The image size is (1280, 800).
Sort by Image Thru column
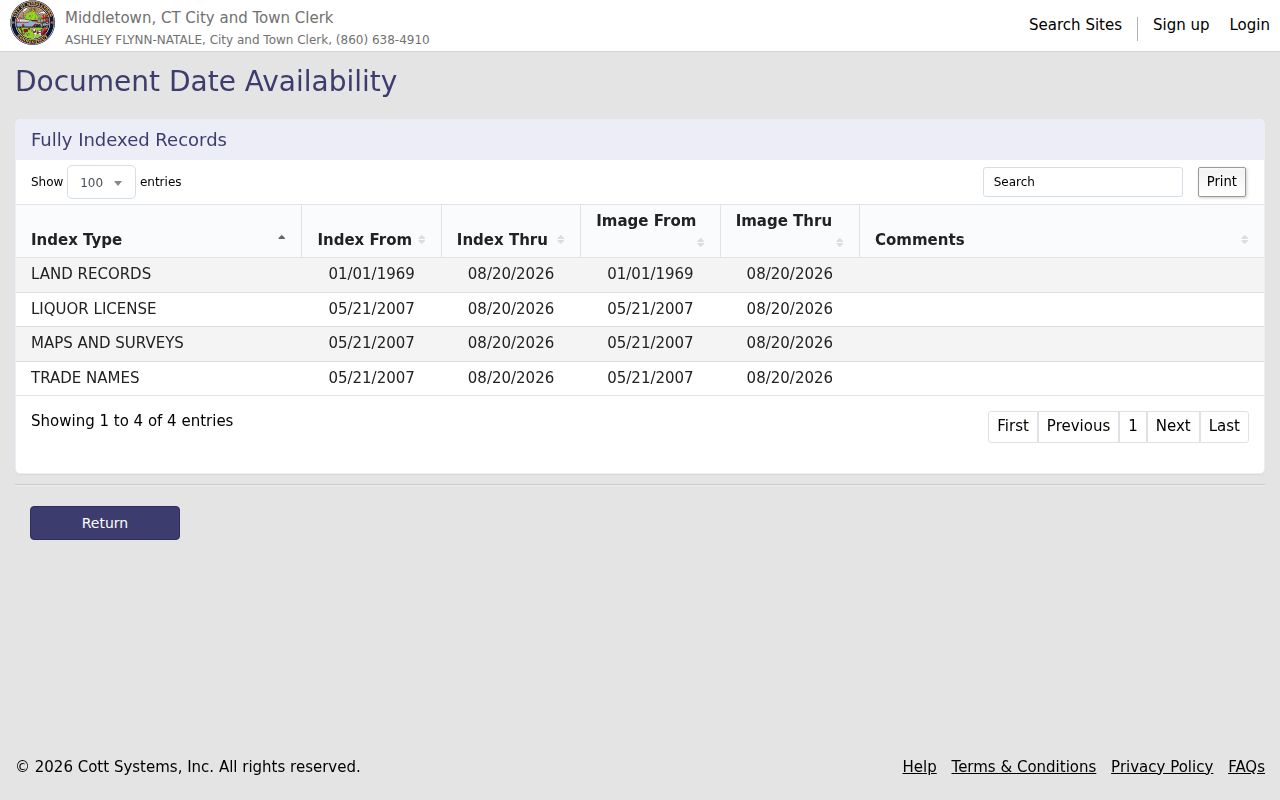[x=790, y=231]
